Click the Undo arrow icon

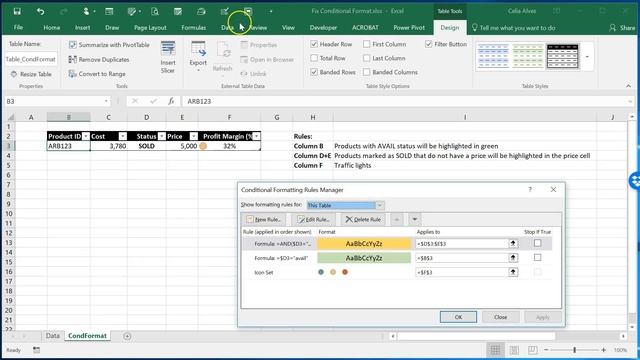tap(40, 11)
